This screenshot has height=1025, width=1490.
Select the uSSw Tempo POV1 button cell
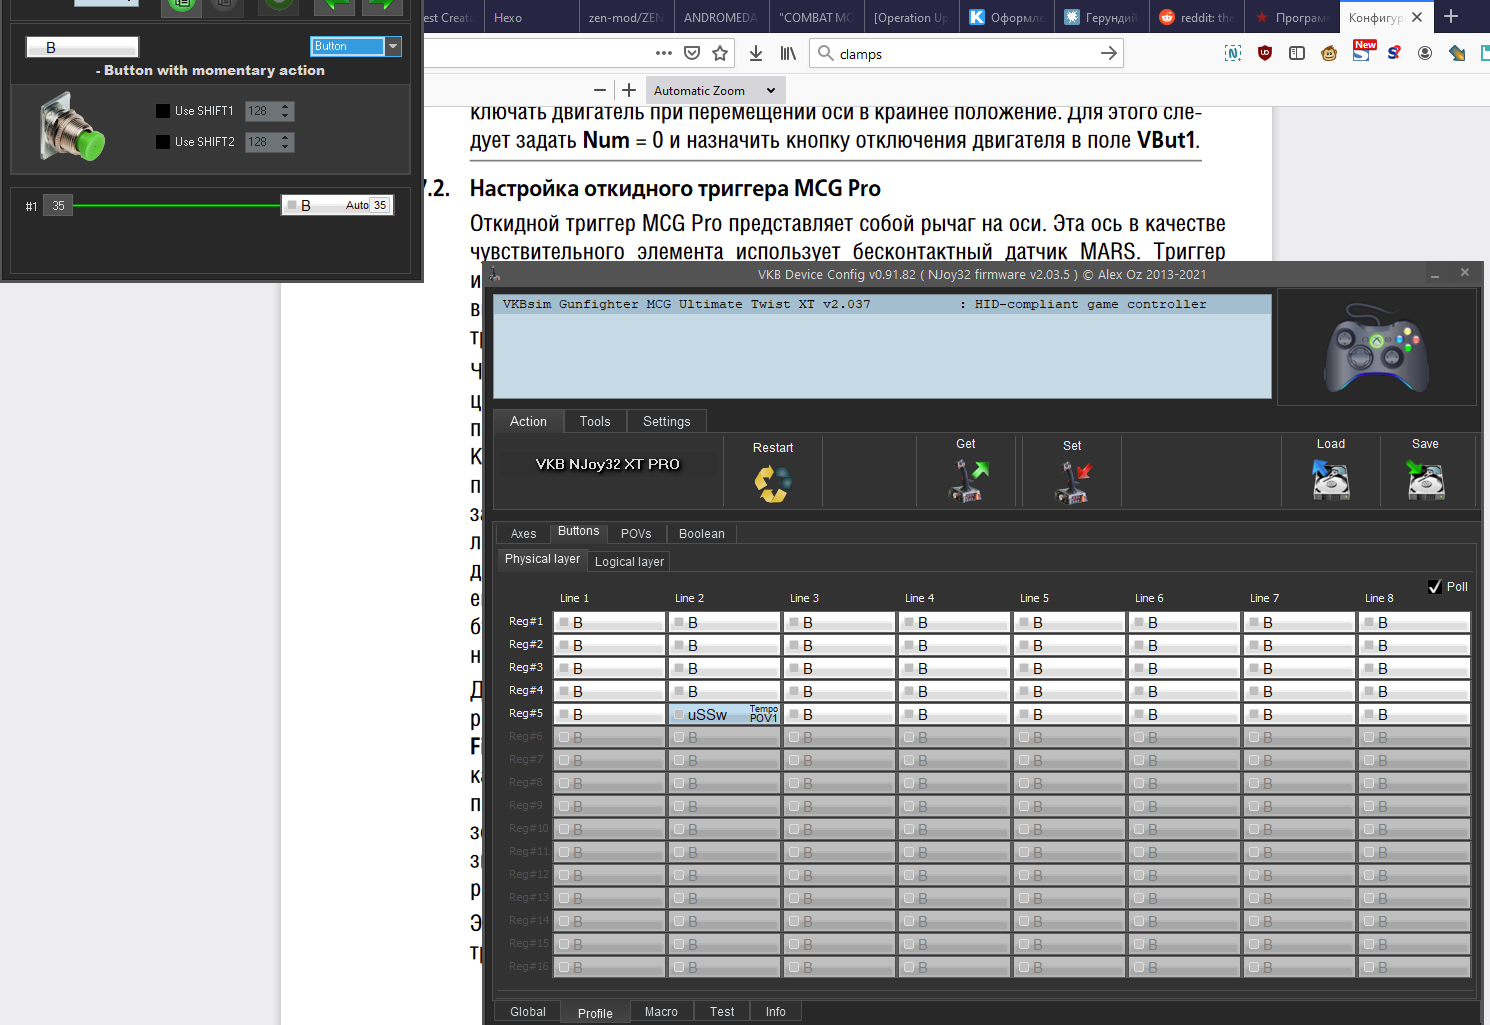[x=724, y=714]
